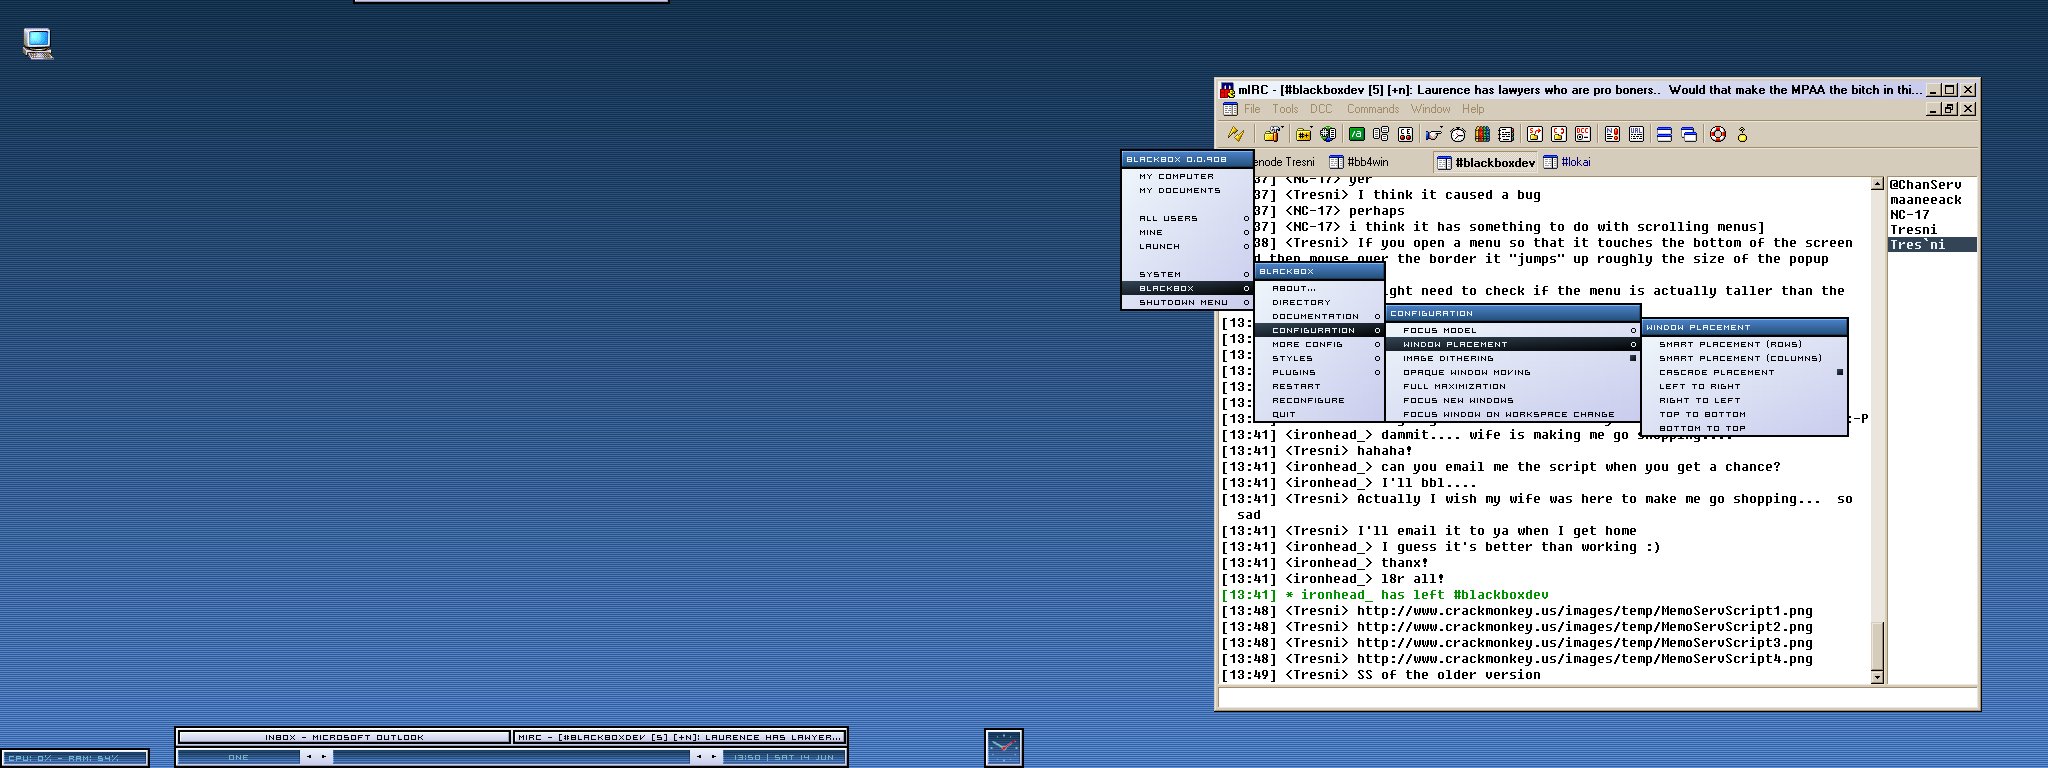Expand the Documentation submenu

pyautogui.click(x=1320, y=316)
